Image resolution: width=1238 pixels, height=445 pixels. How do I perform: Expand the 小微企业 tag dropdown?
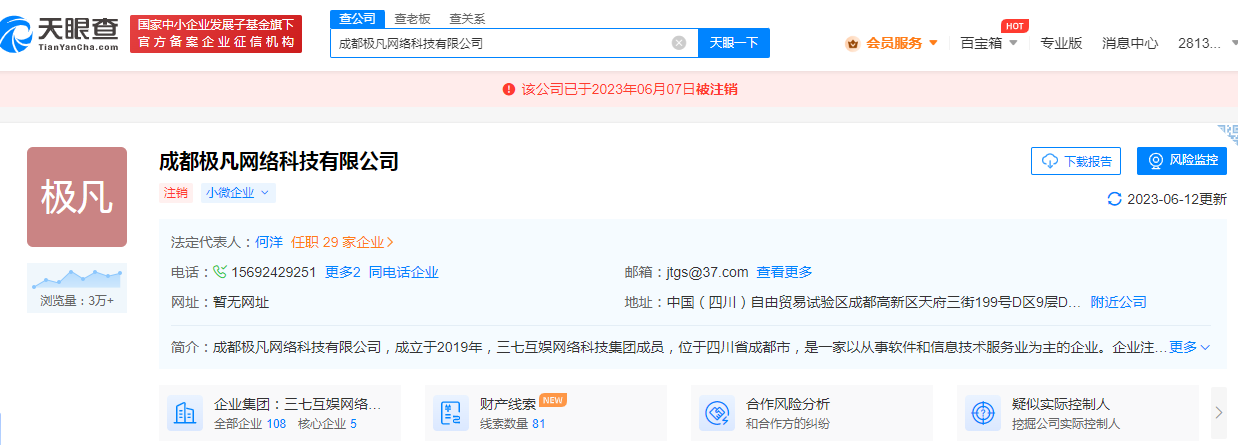[x=238, y=193]
